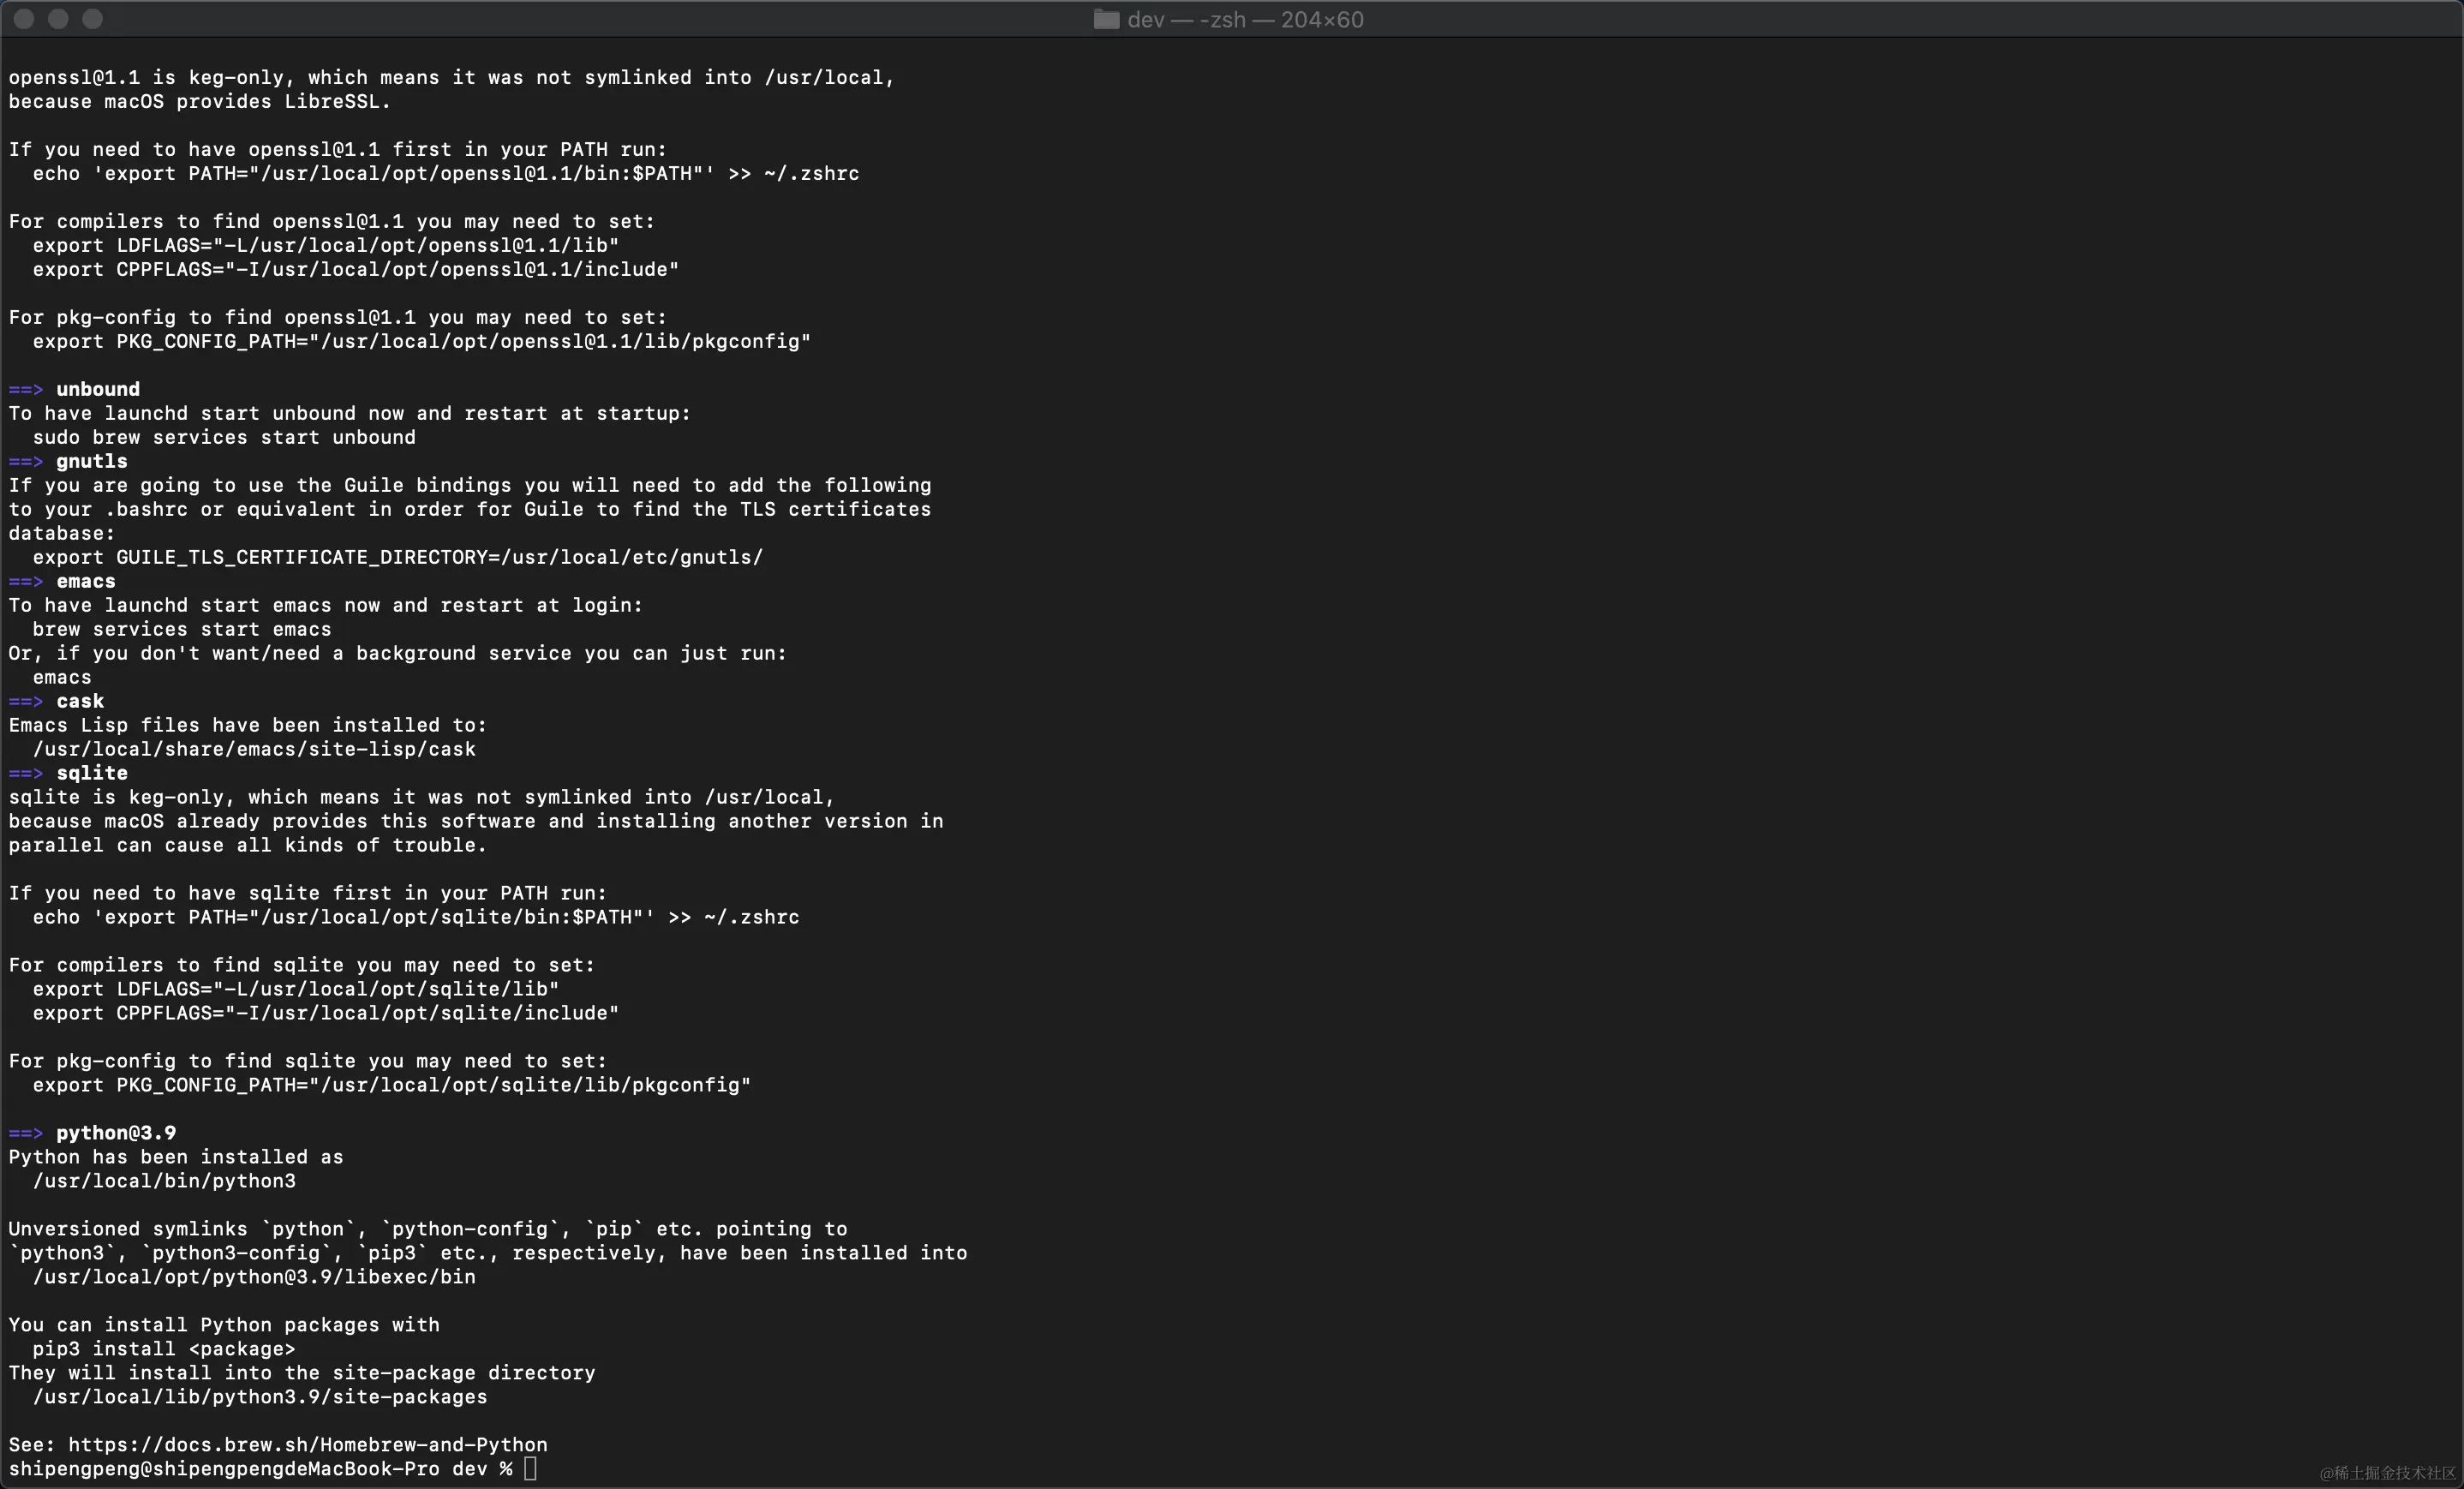Click the 'unbound' section heading
2464x1489 pixels.
pos(98,389)
